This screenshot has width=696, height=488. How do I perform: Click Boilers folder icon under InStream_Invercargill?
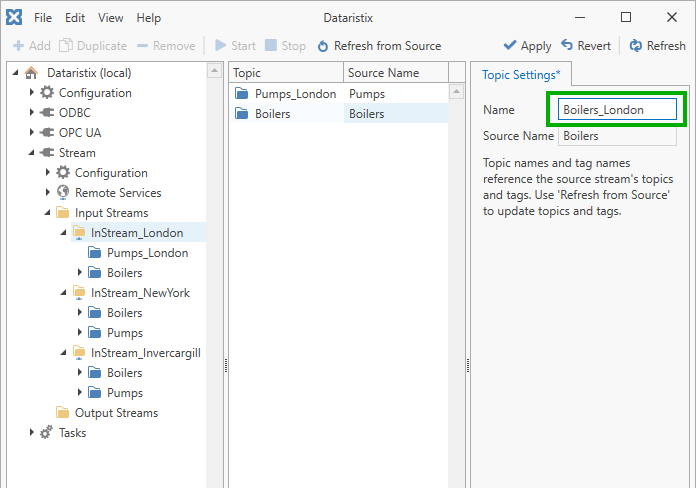[x=95, y=372]
